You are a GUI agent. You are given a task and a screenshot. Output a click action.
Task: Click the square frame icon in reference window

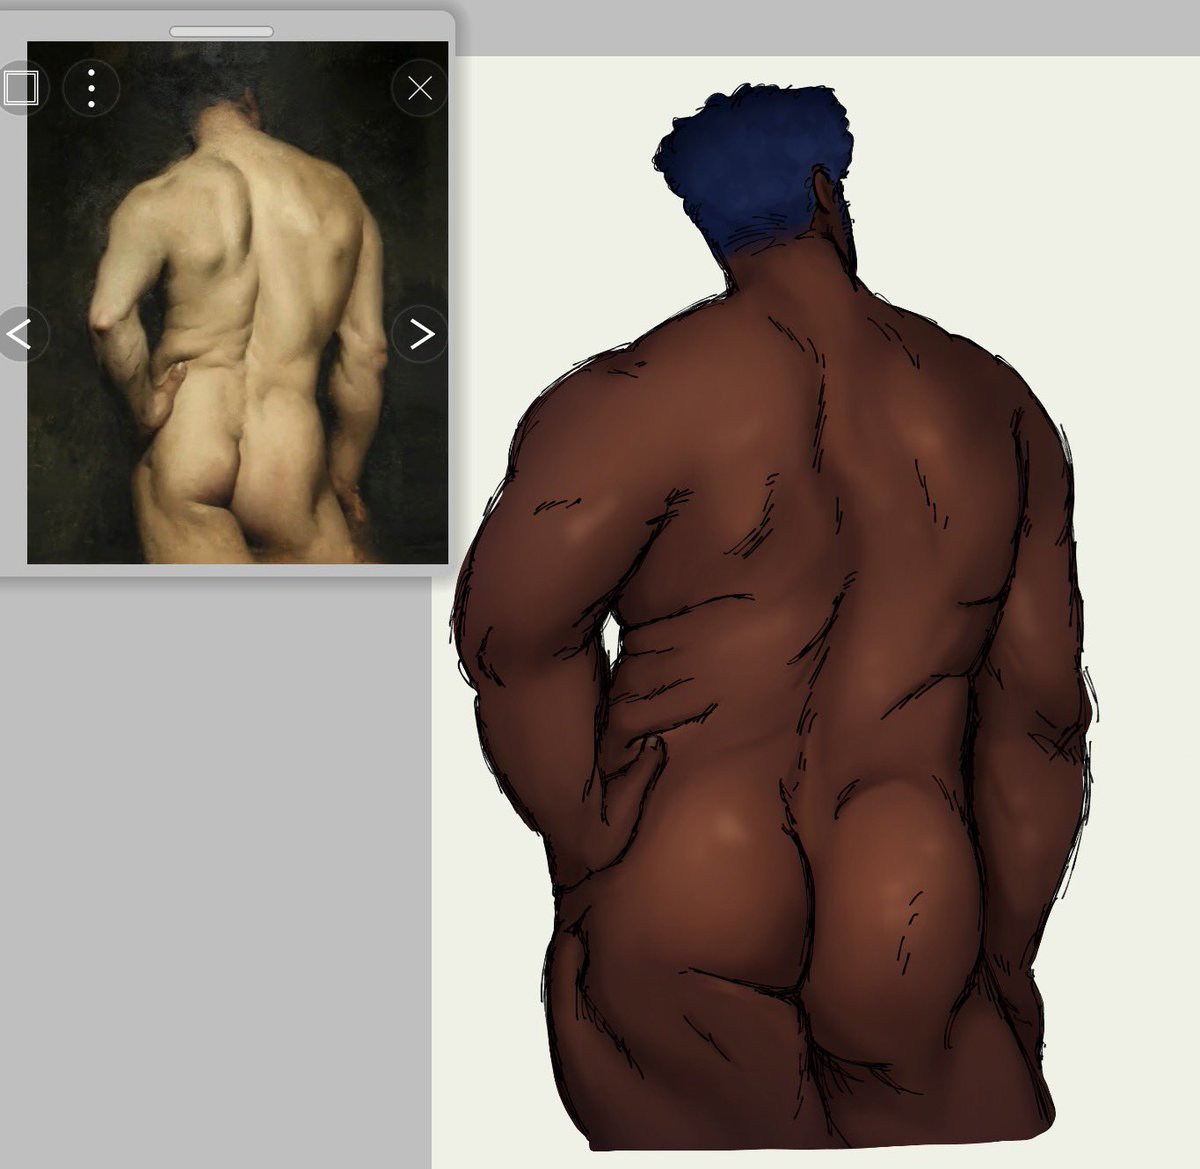click(20, 88)
